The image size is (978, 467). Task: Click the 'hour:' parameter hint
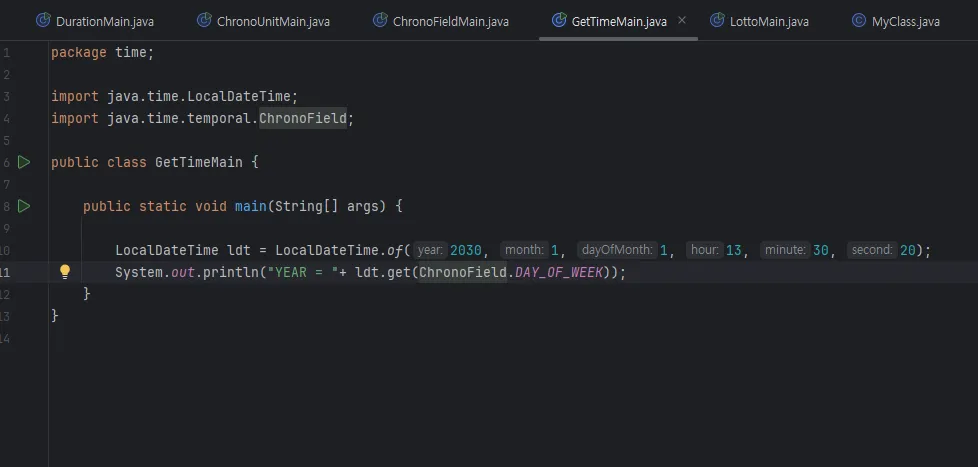click(705, 250)
